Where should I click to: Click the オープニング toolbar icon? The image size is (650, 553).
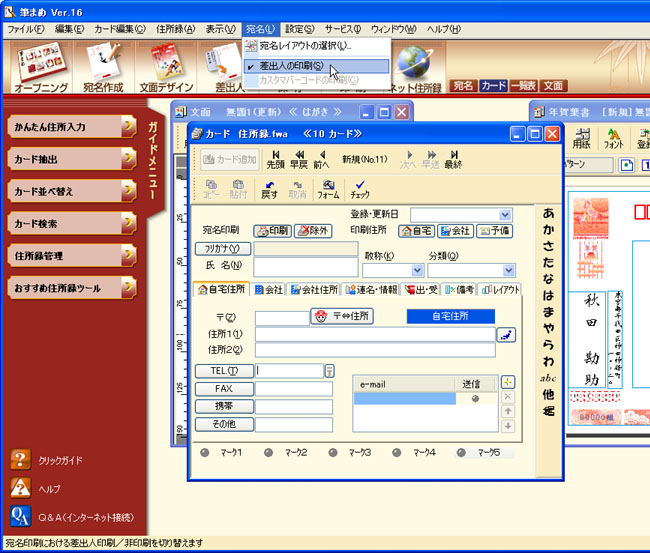tap(42, 71)
